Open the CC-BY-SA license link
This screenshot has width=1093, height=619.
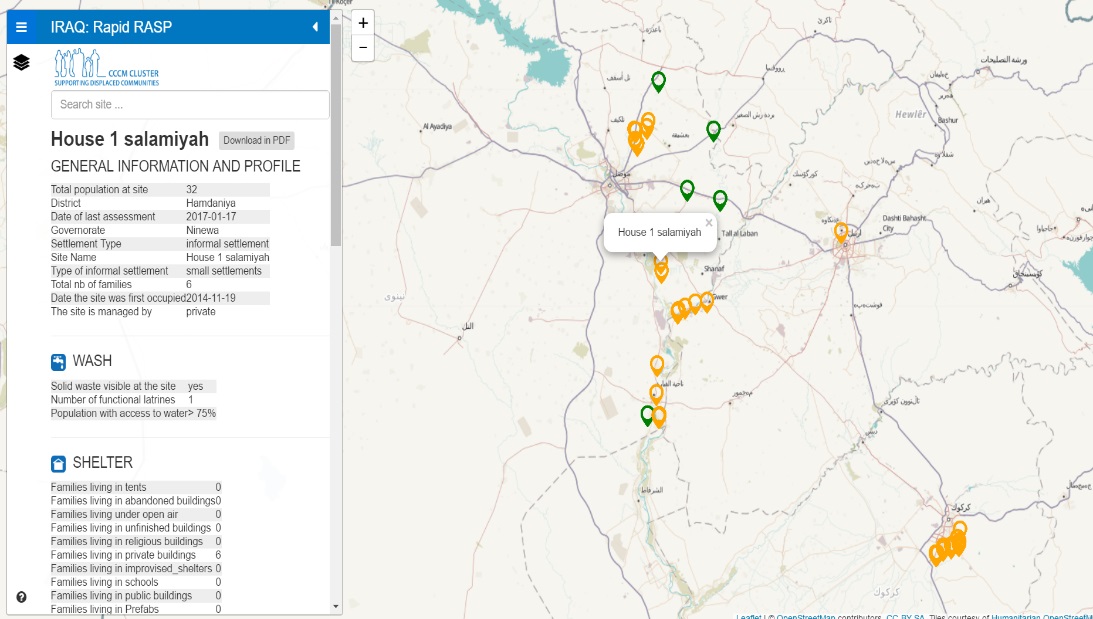pyautogui.click(x=905, y=616)
